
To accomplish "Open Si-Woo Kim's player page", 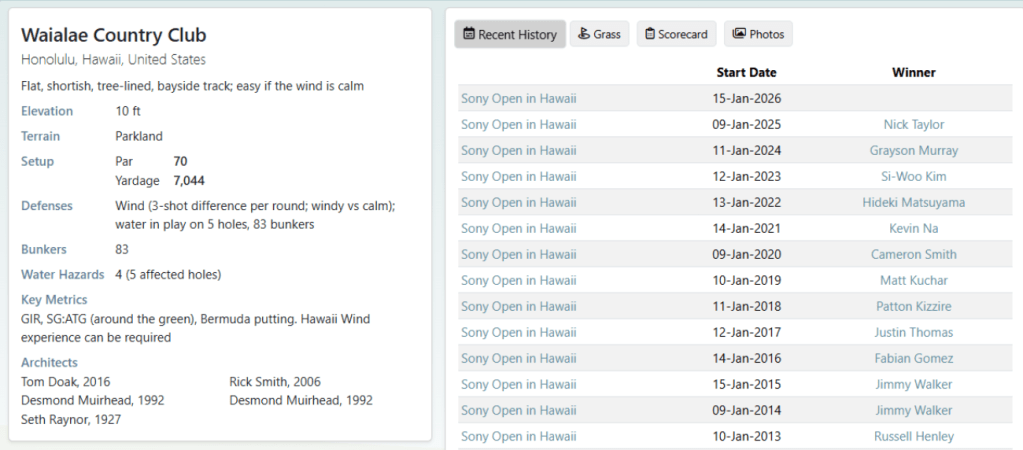I will (913, 176).
